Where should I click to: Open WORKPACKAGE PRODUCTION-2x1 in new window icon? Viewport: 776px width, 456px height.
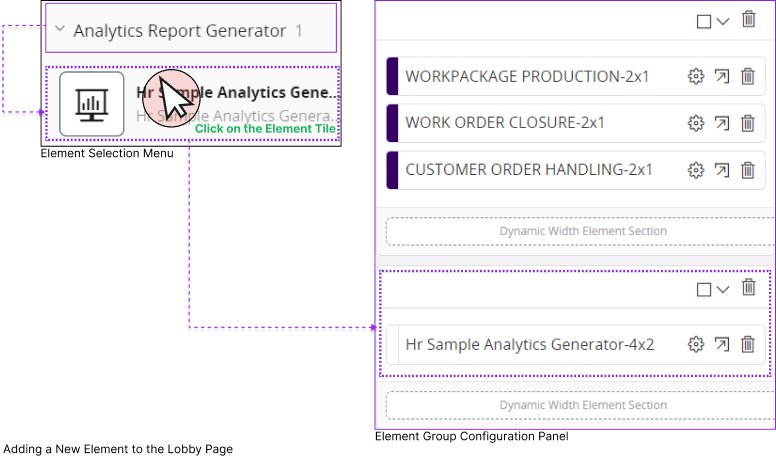point(722,77)
